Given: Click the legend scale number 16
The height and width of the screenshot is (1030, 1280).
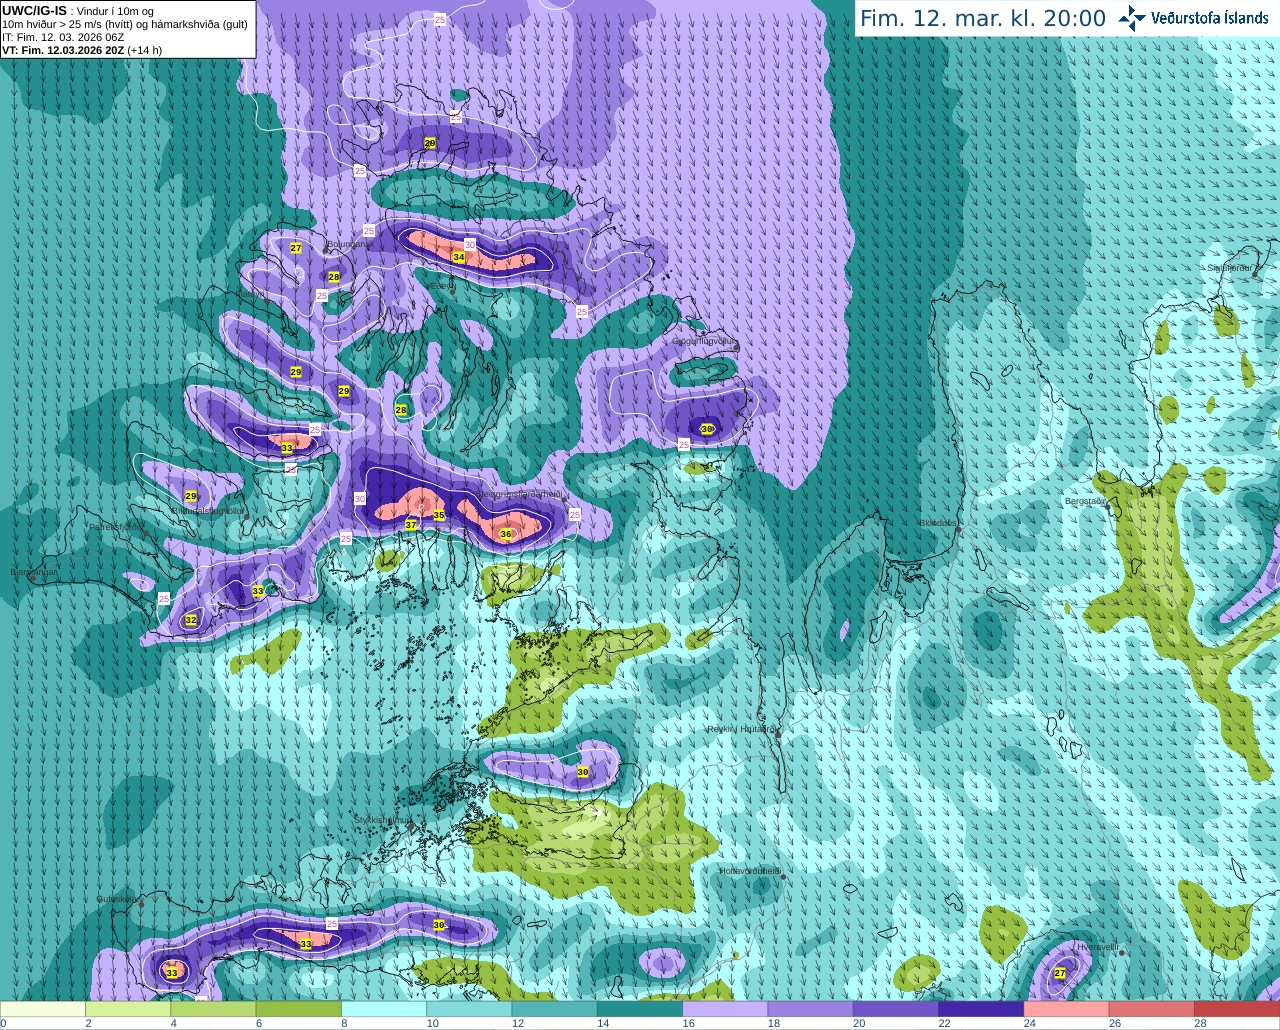Looking at the screenshot, I should [x=688, y=1023].
